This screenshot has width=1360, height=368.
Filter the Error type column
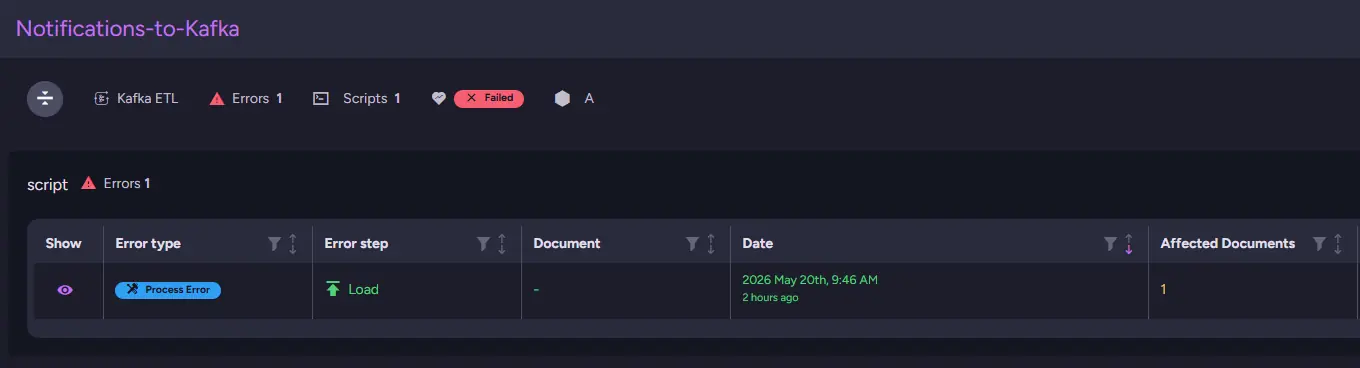[x=275, y=243]
